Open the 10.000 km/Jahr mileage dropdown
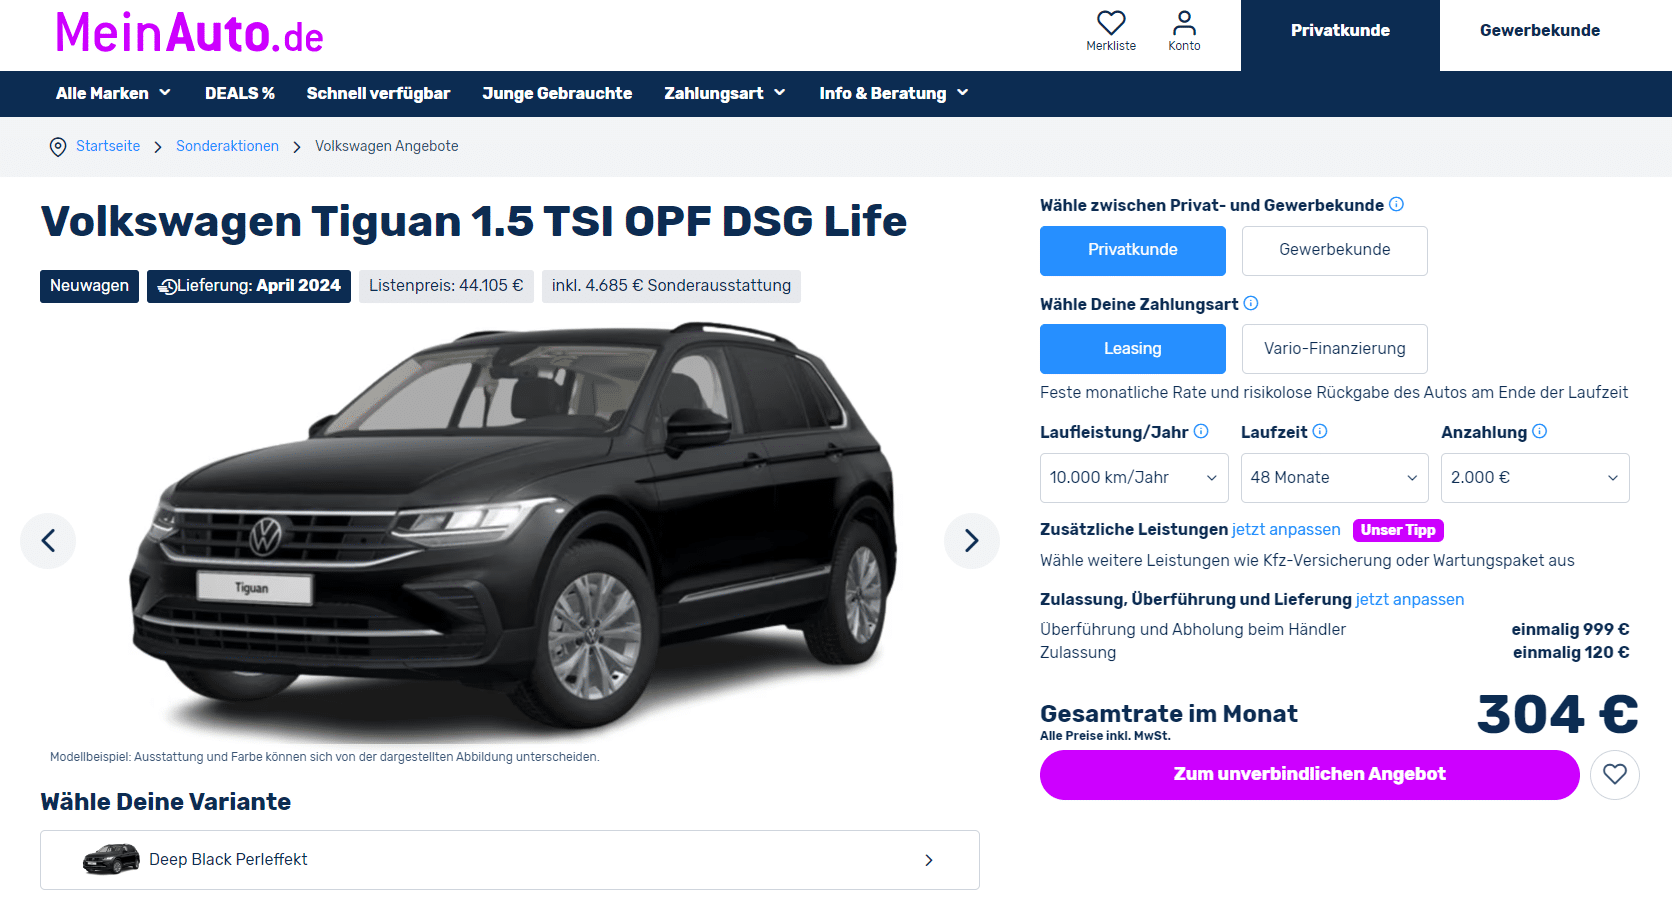Screen dimensions: 1672x907 pos(1134,478)
